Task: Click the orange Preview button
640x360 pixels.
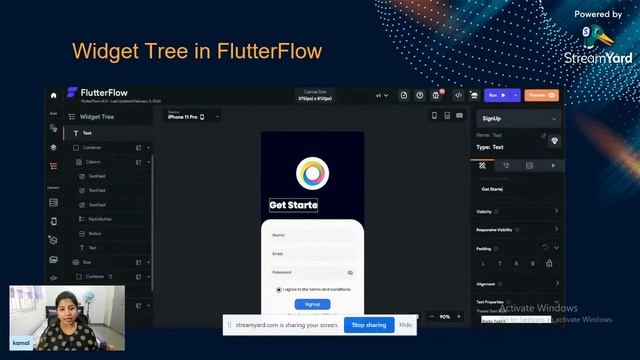Action: coord(542,95)
